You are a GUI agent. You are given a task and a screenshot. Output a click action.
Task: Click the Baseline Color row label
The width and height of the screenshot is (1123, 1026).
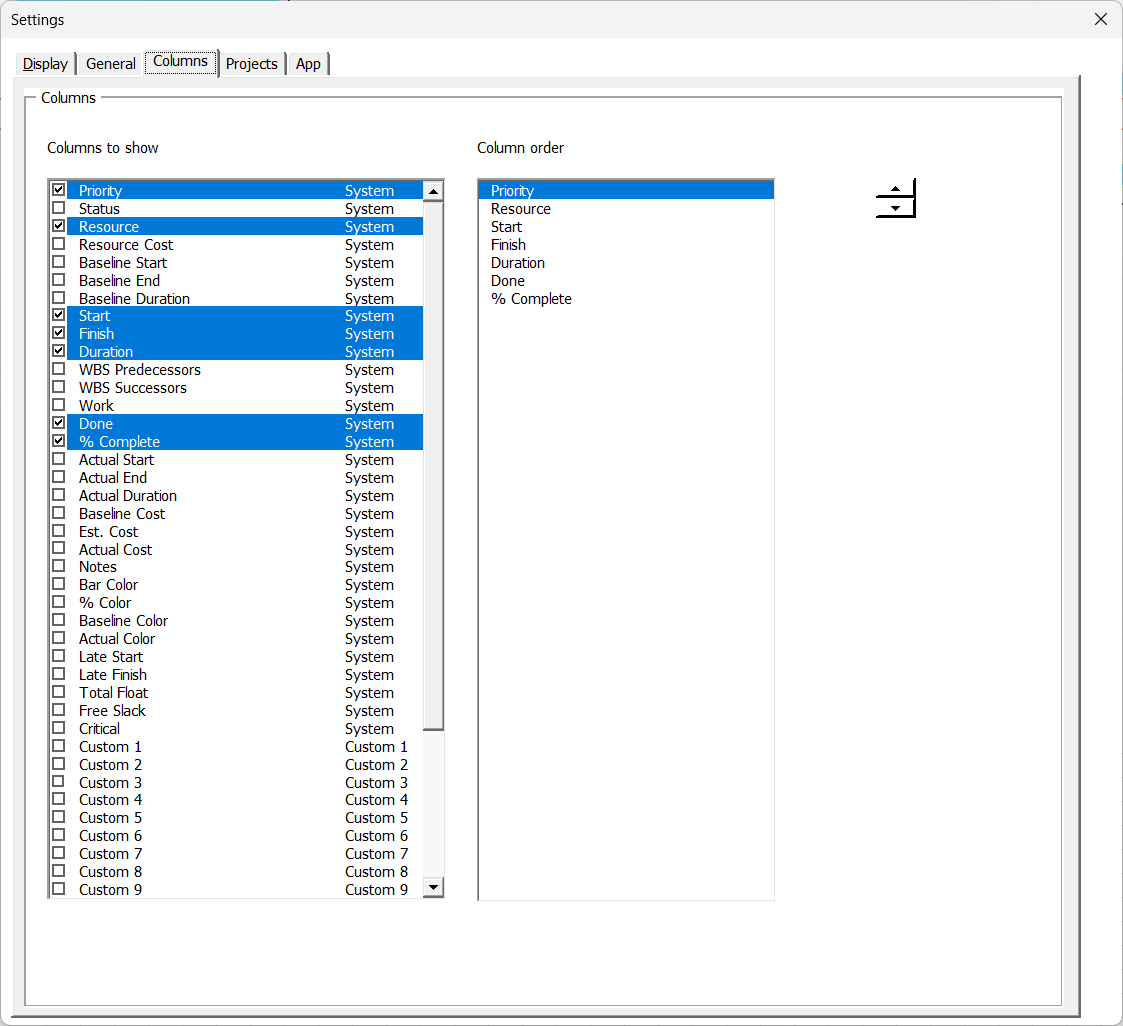click(x=123, y=620)
